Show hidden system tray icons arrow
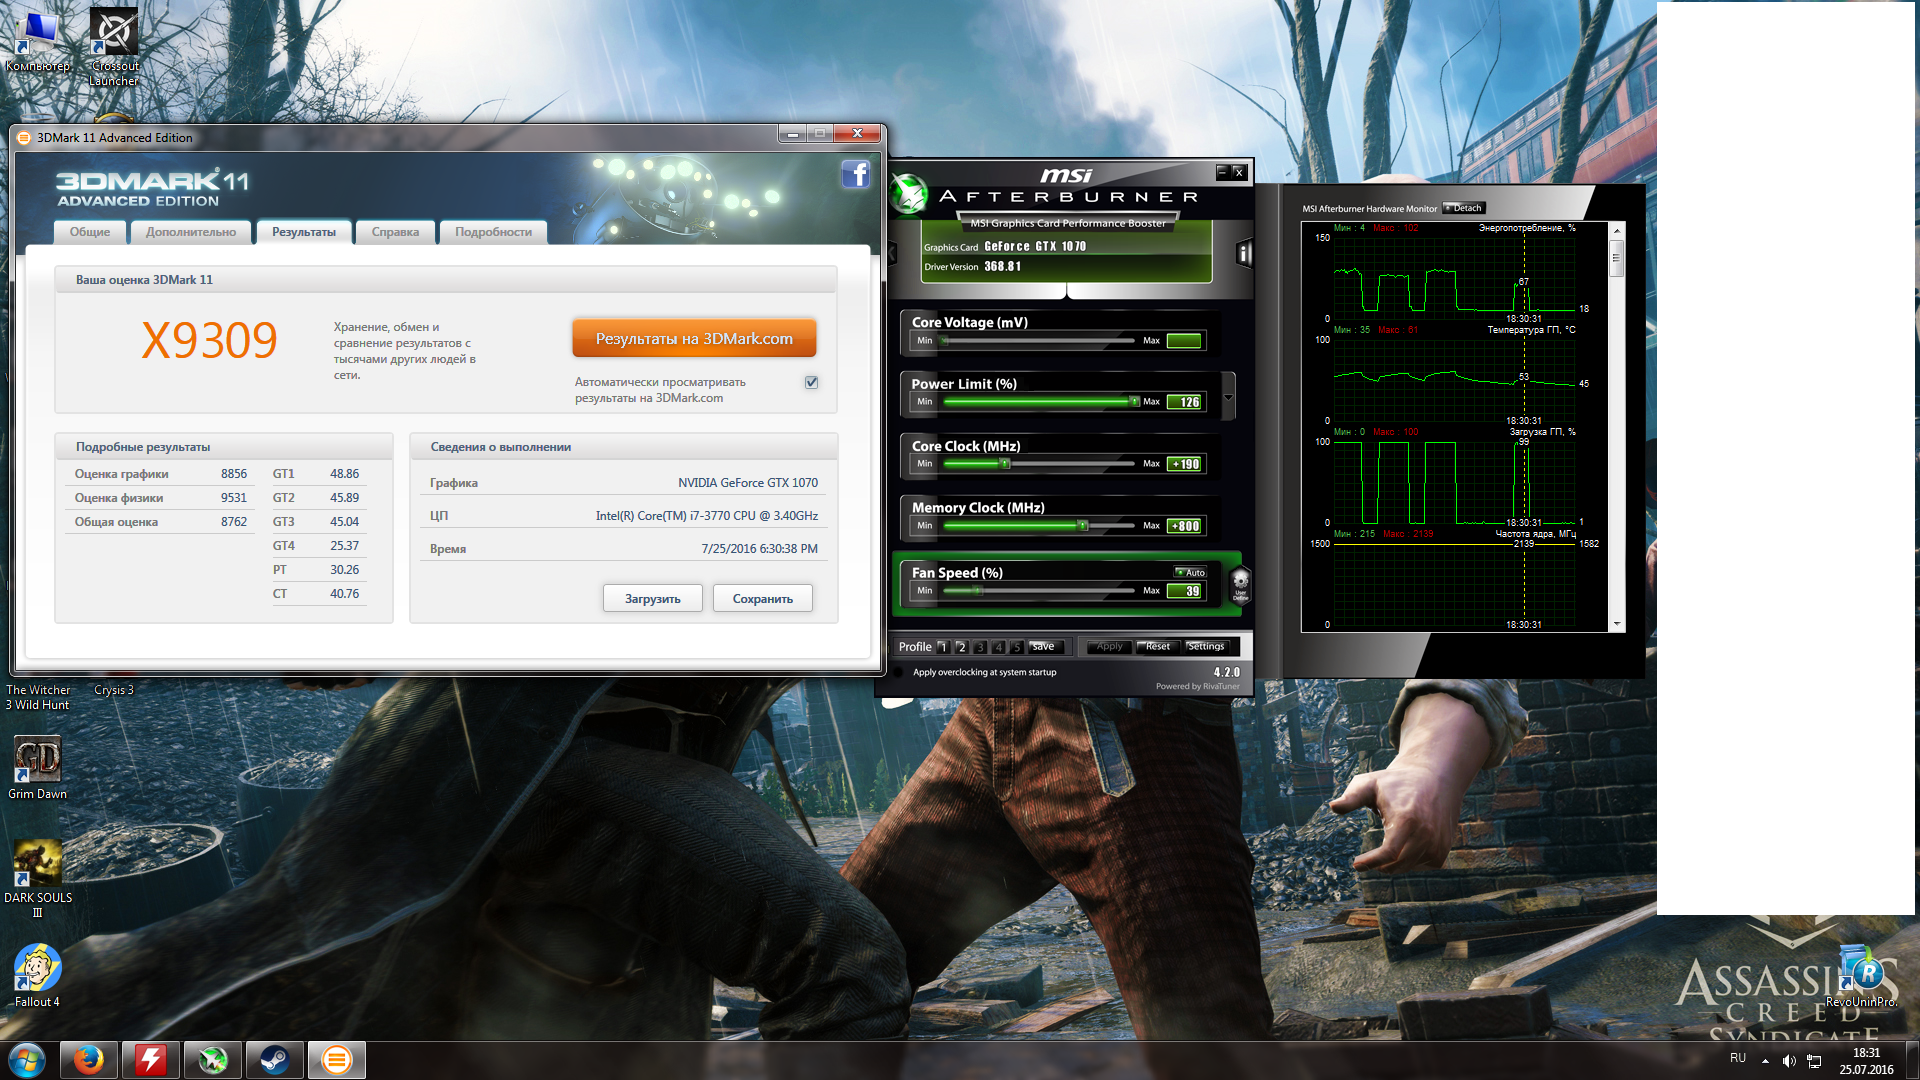Viewport: 1920px width, 1080px height. click(1765, 1060)
